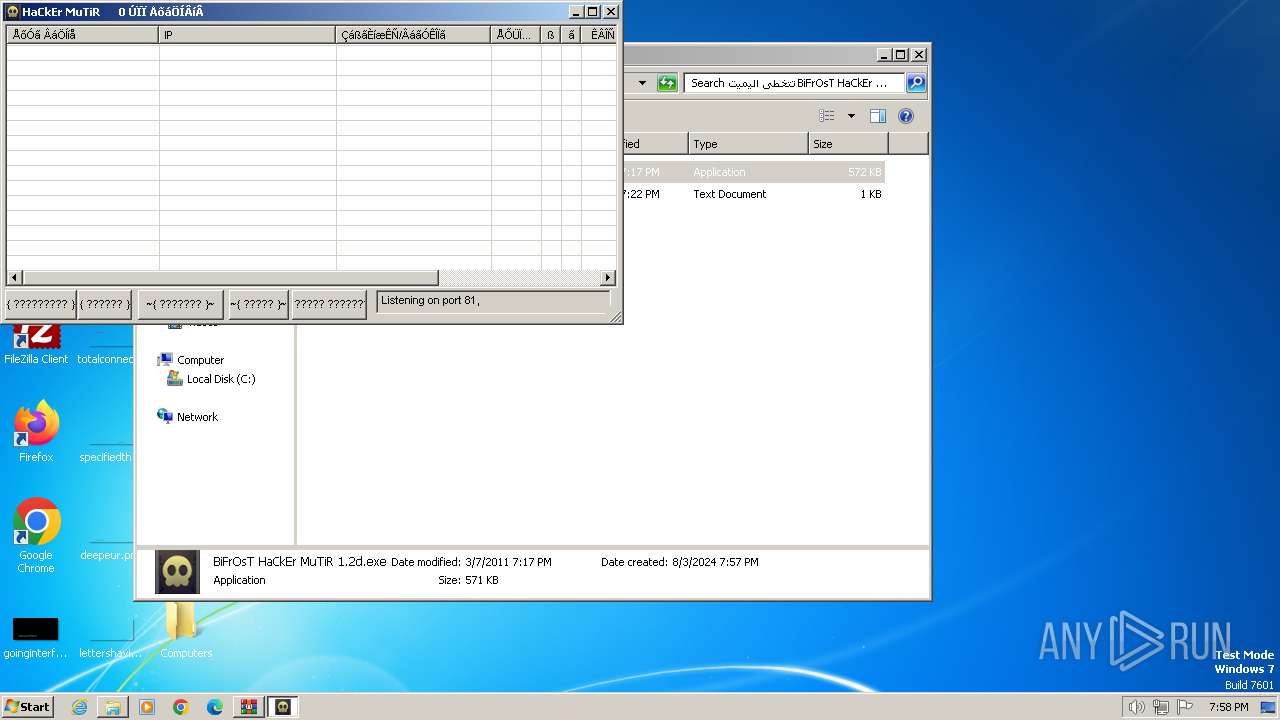
Task: Click the third wide column header in HaCkEr MuTiR
Action: 414,35
